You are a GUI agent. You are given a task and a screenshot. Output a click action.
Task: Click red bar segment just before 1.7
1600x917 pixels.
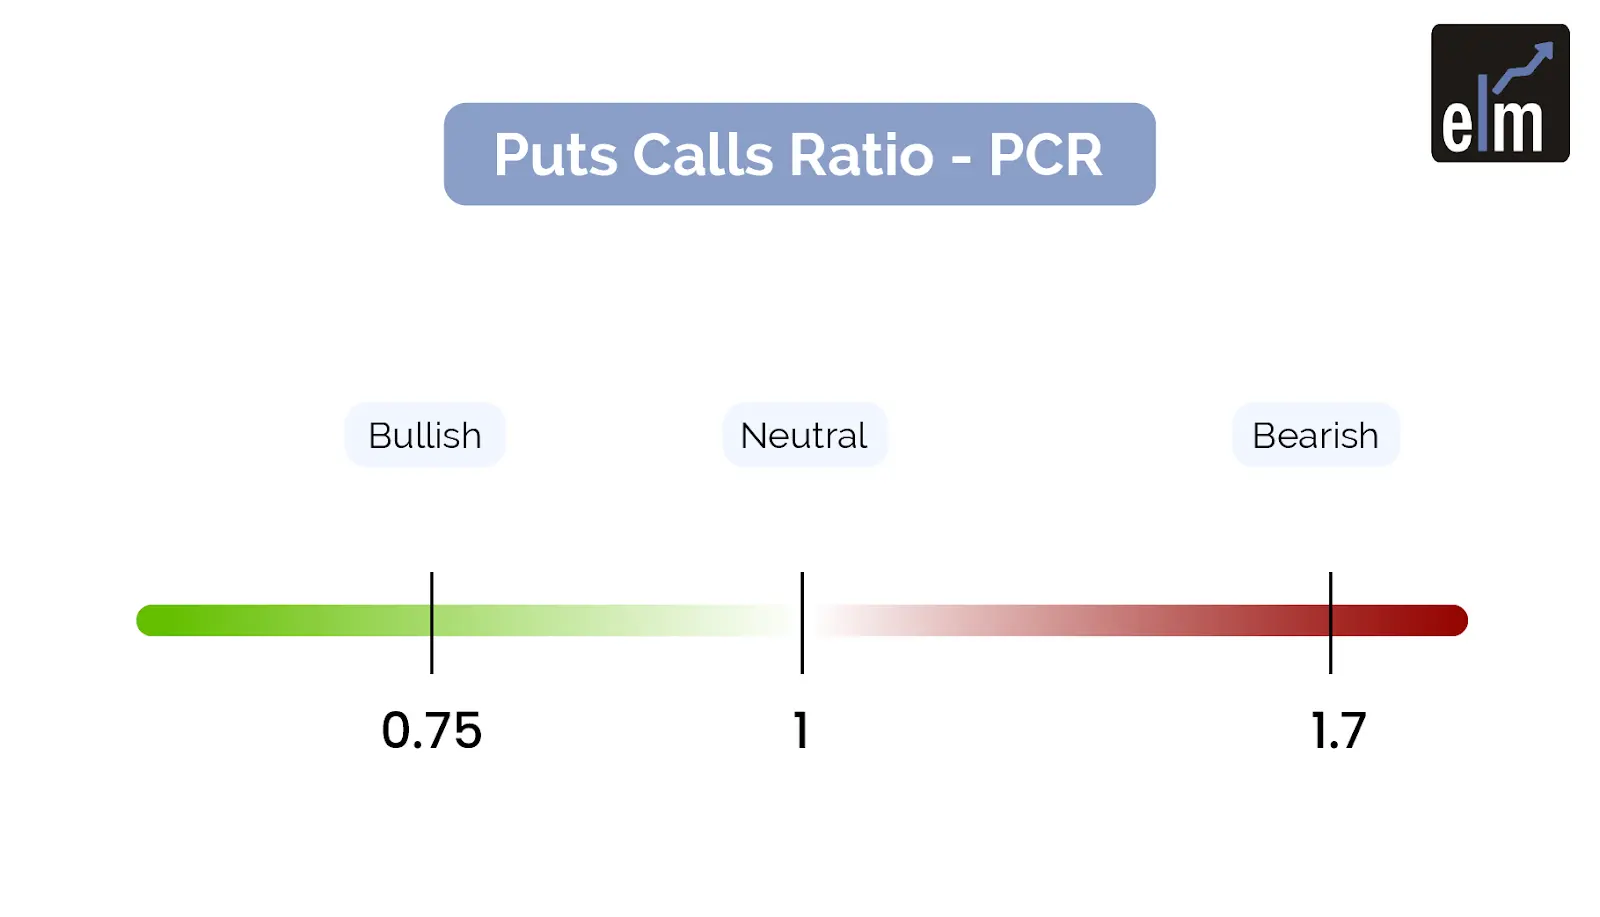(x=1270, y=620)
